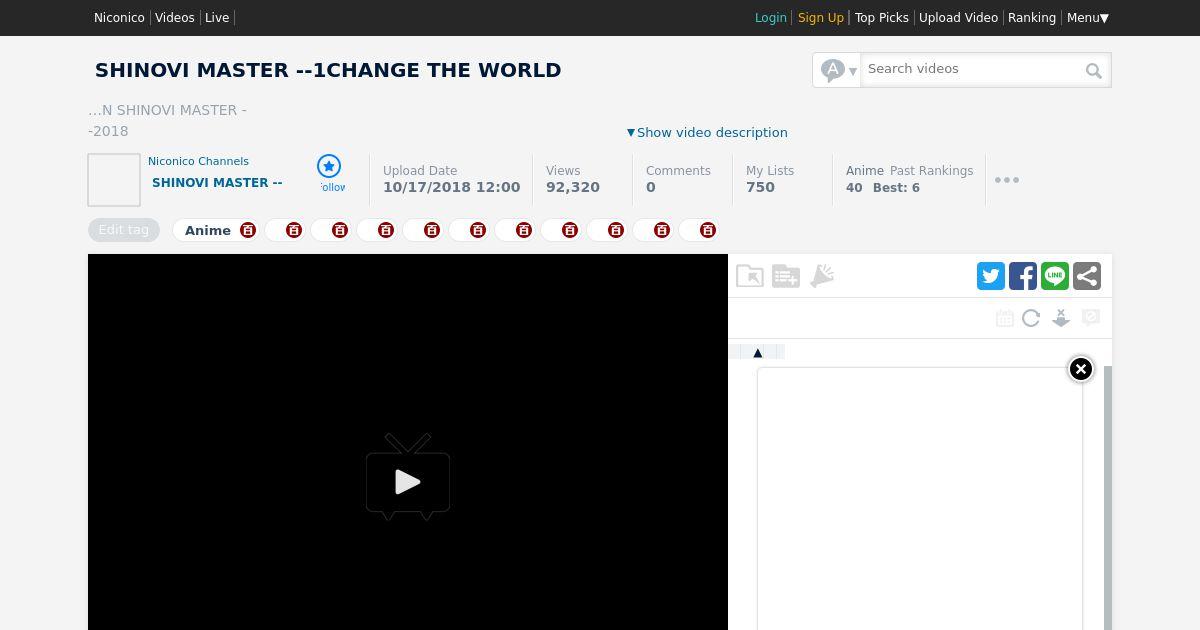Reload comments with circular arrow icon
1200x630 pixels.
point(1031,318)
